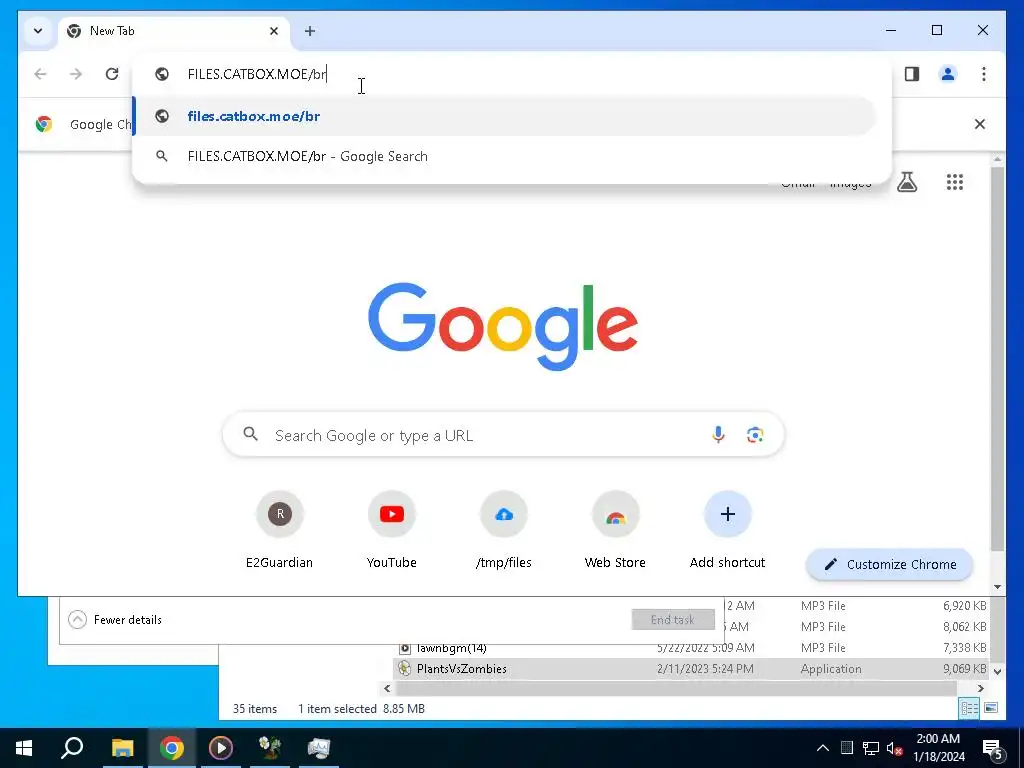Screen dimensions: 1024x768
Task: Open the notification center
Action: click(x=993, y=748)
